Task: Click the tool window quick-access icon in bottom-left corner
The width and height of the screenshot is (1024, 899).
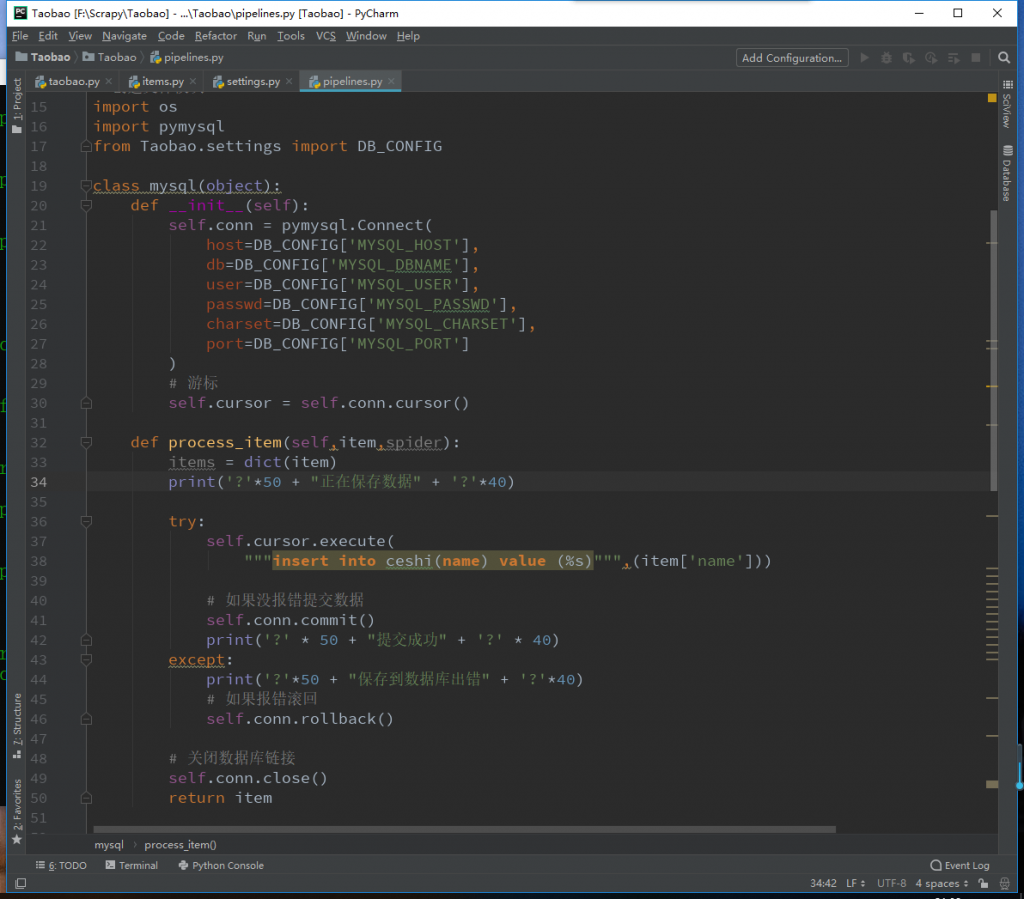Action: point(20,884)
